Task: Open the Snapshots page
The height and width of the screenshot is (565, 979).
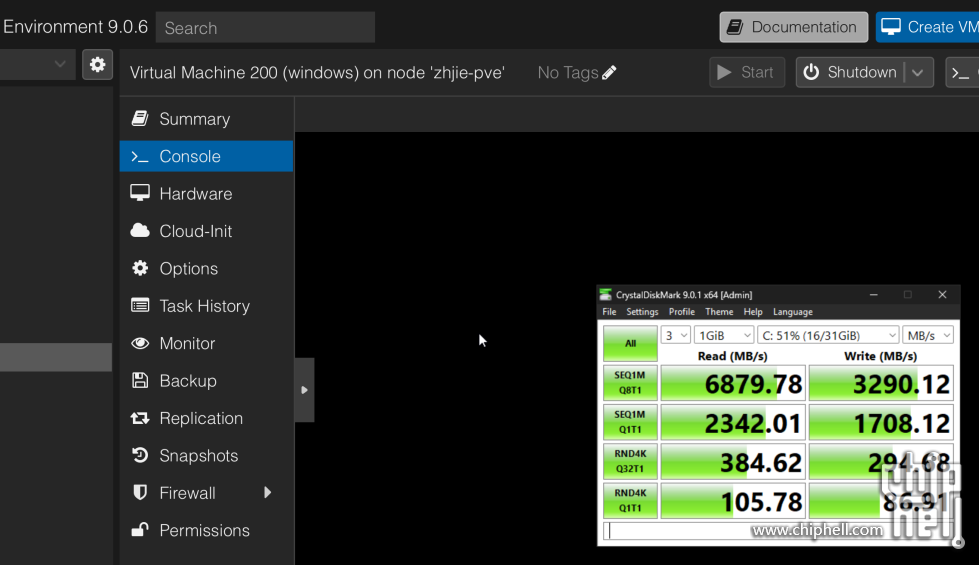Action: [206, 456]
